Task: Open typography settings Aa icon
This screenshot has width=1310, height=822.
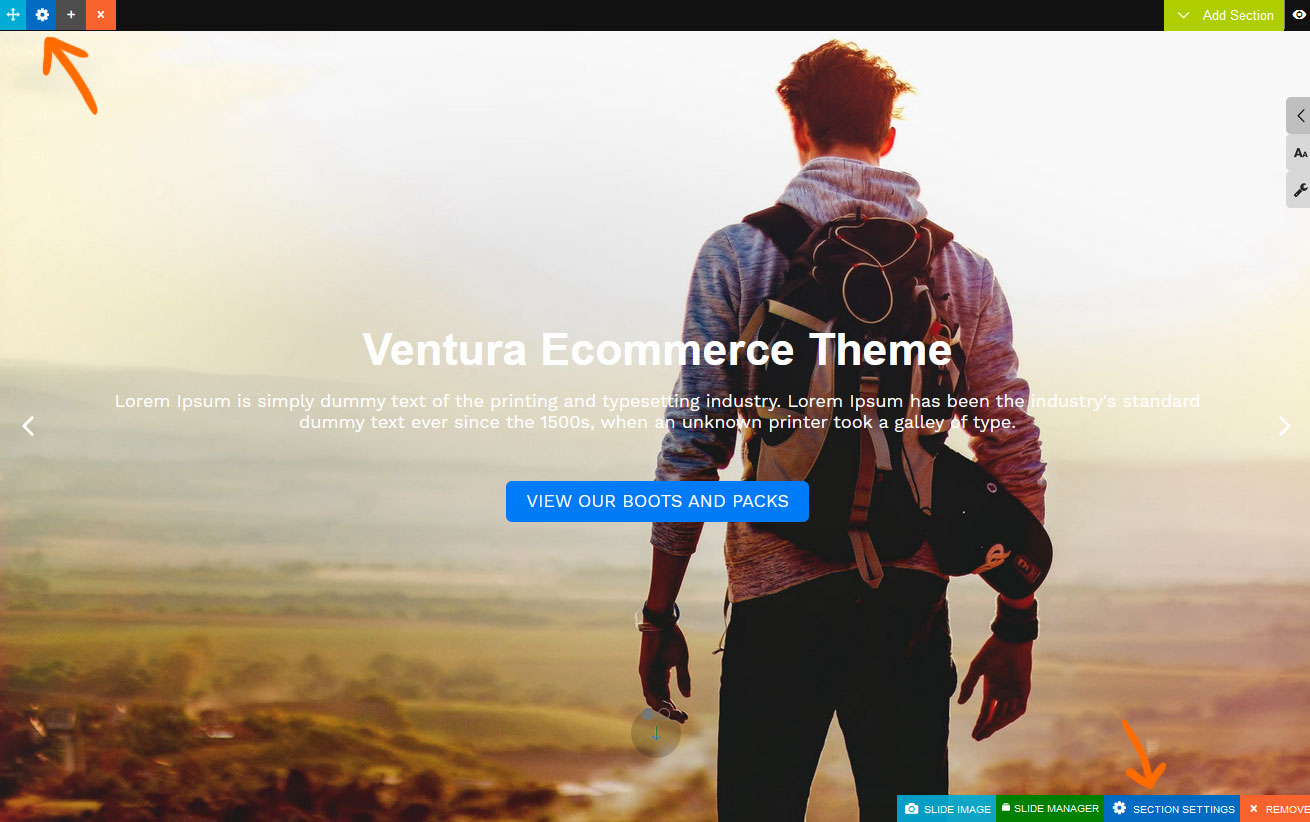Action: point(1299,153)
